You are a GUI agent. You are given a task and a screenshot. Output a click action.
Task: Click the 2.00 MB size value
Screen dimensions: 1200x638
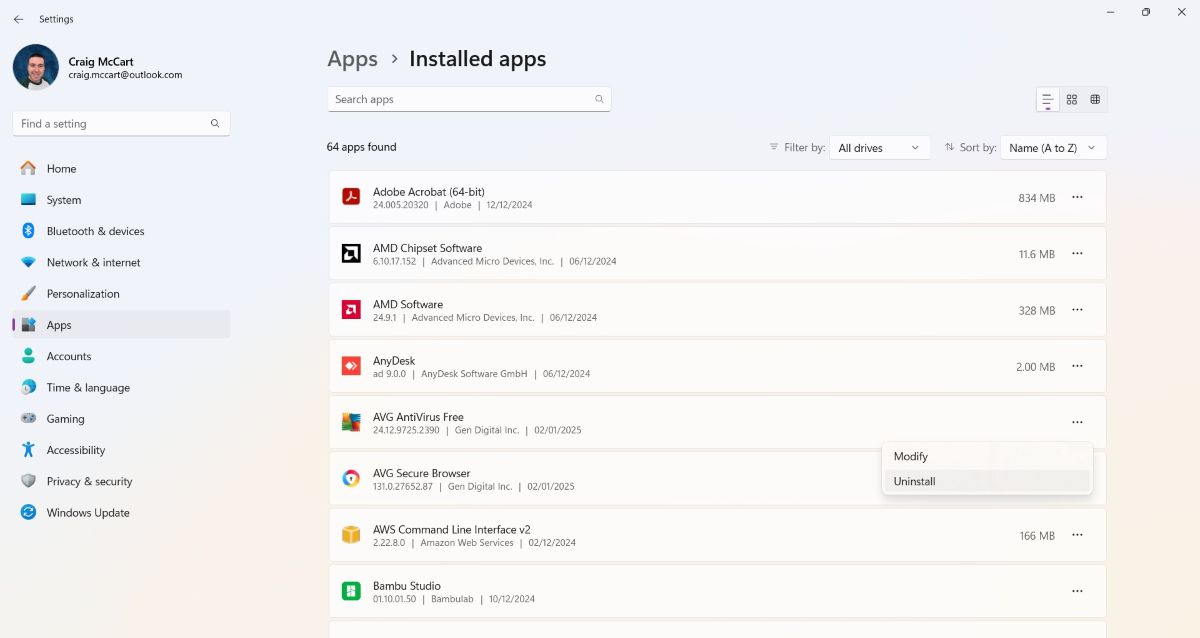pyautogui.click(x=1035, y=367)
